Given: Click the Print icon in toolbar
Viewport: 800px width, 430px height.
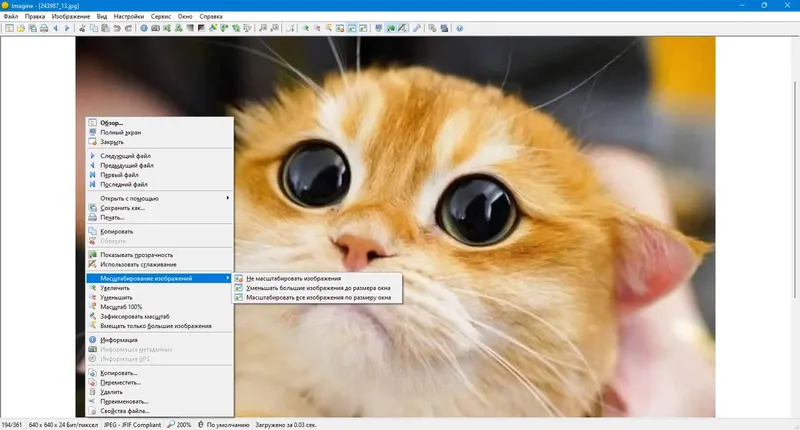Looking at the screenshot, I should (x=44, y=28).
